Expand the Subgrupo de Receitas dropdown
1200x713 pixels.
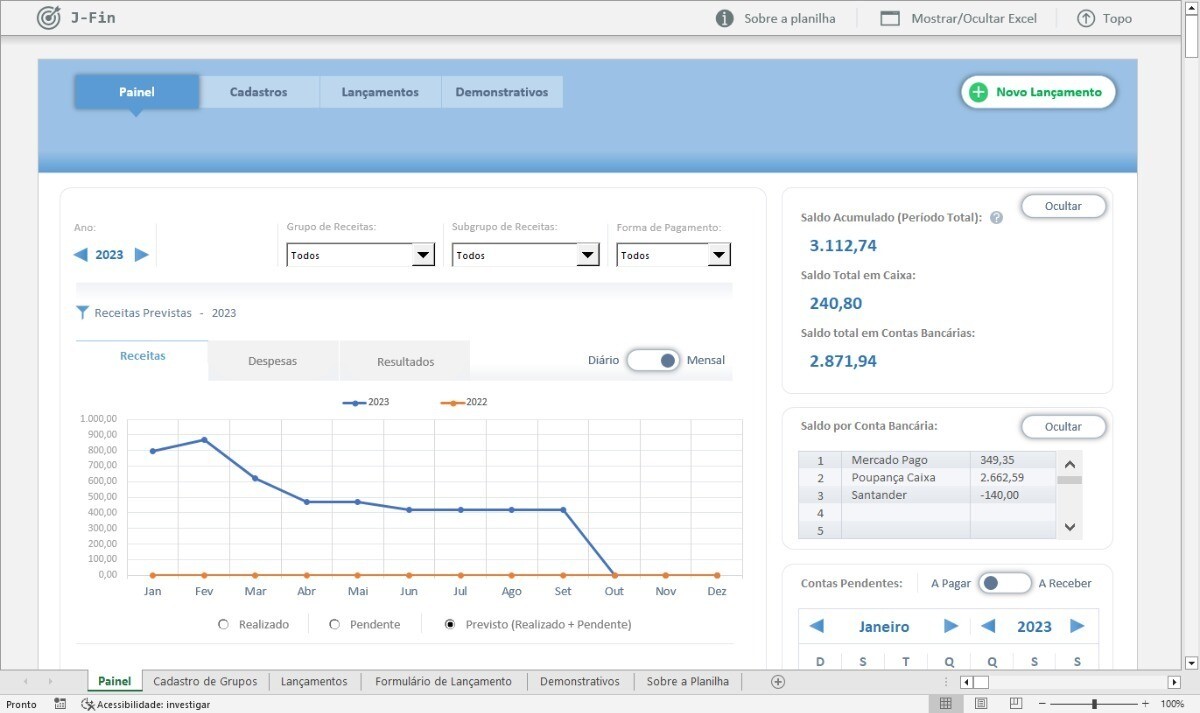[x=588, y=255]
